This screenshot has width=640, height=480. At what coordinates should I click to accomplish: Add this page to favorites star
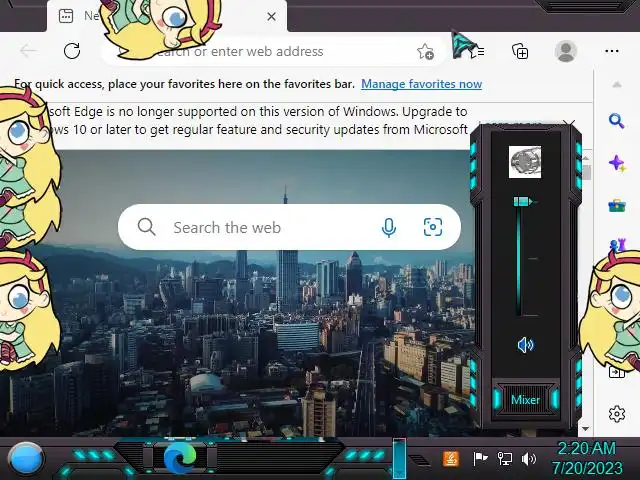pos(425,51)
